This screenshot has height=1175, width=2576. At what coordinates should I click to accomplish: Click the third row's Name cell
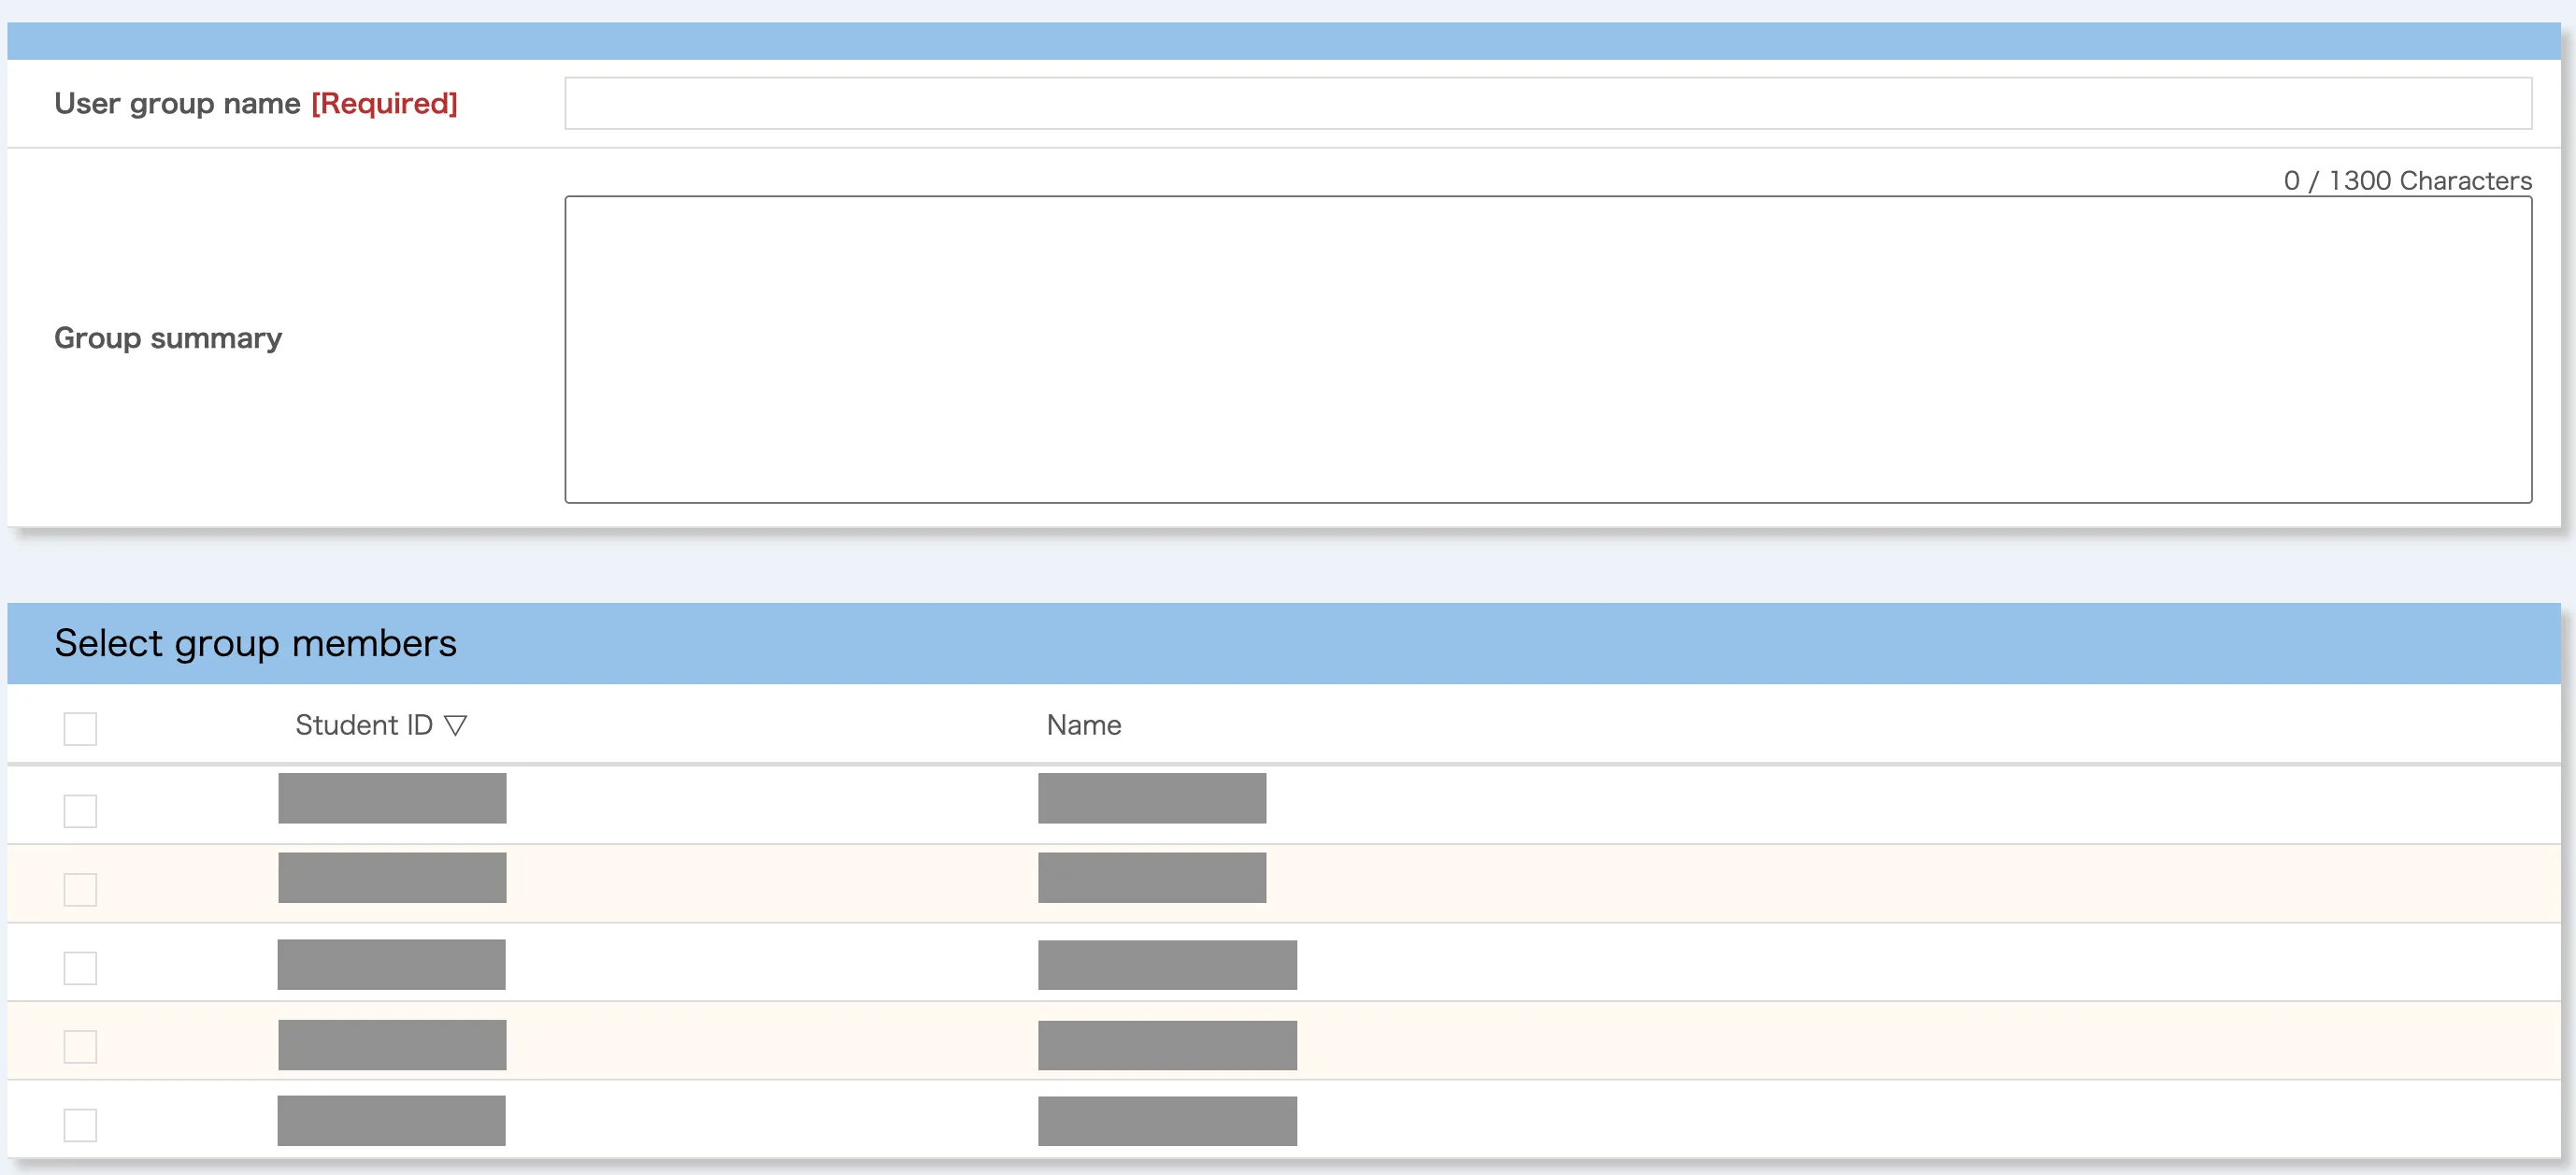coord(1167,965)
